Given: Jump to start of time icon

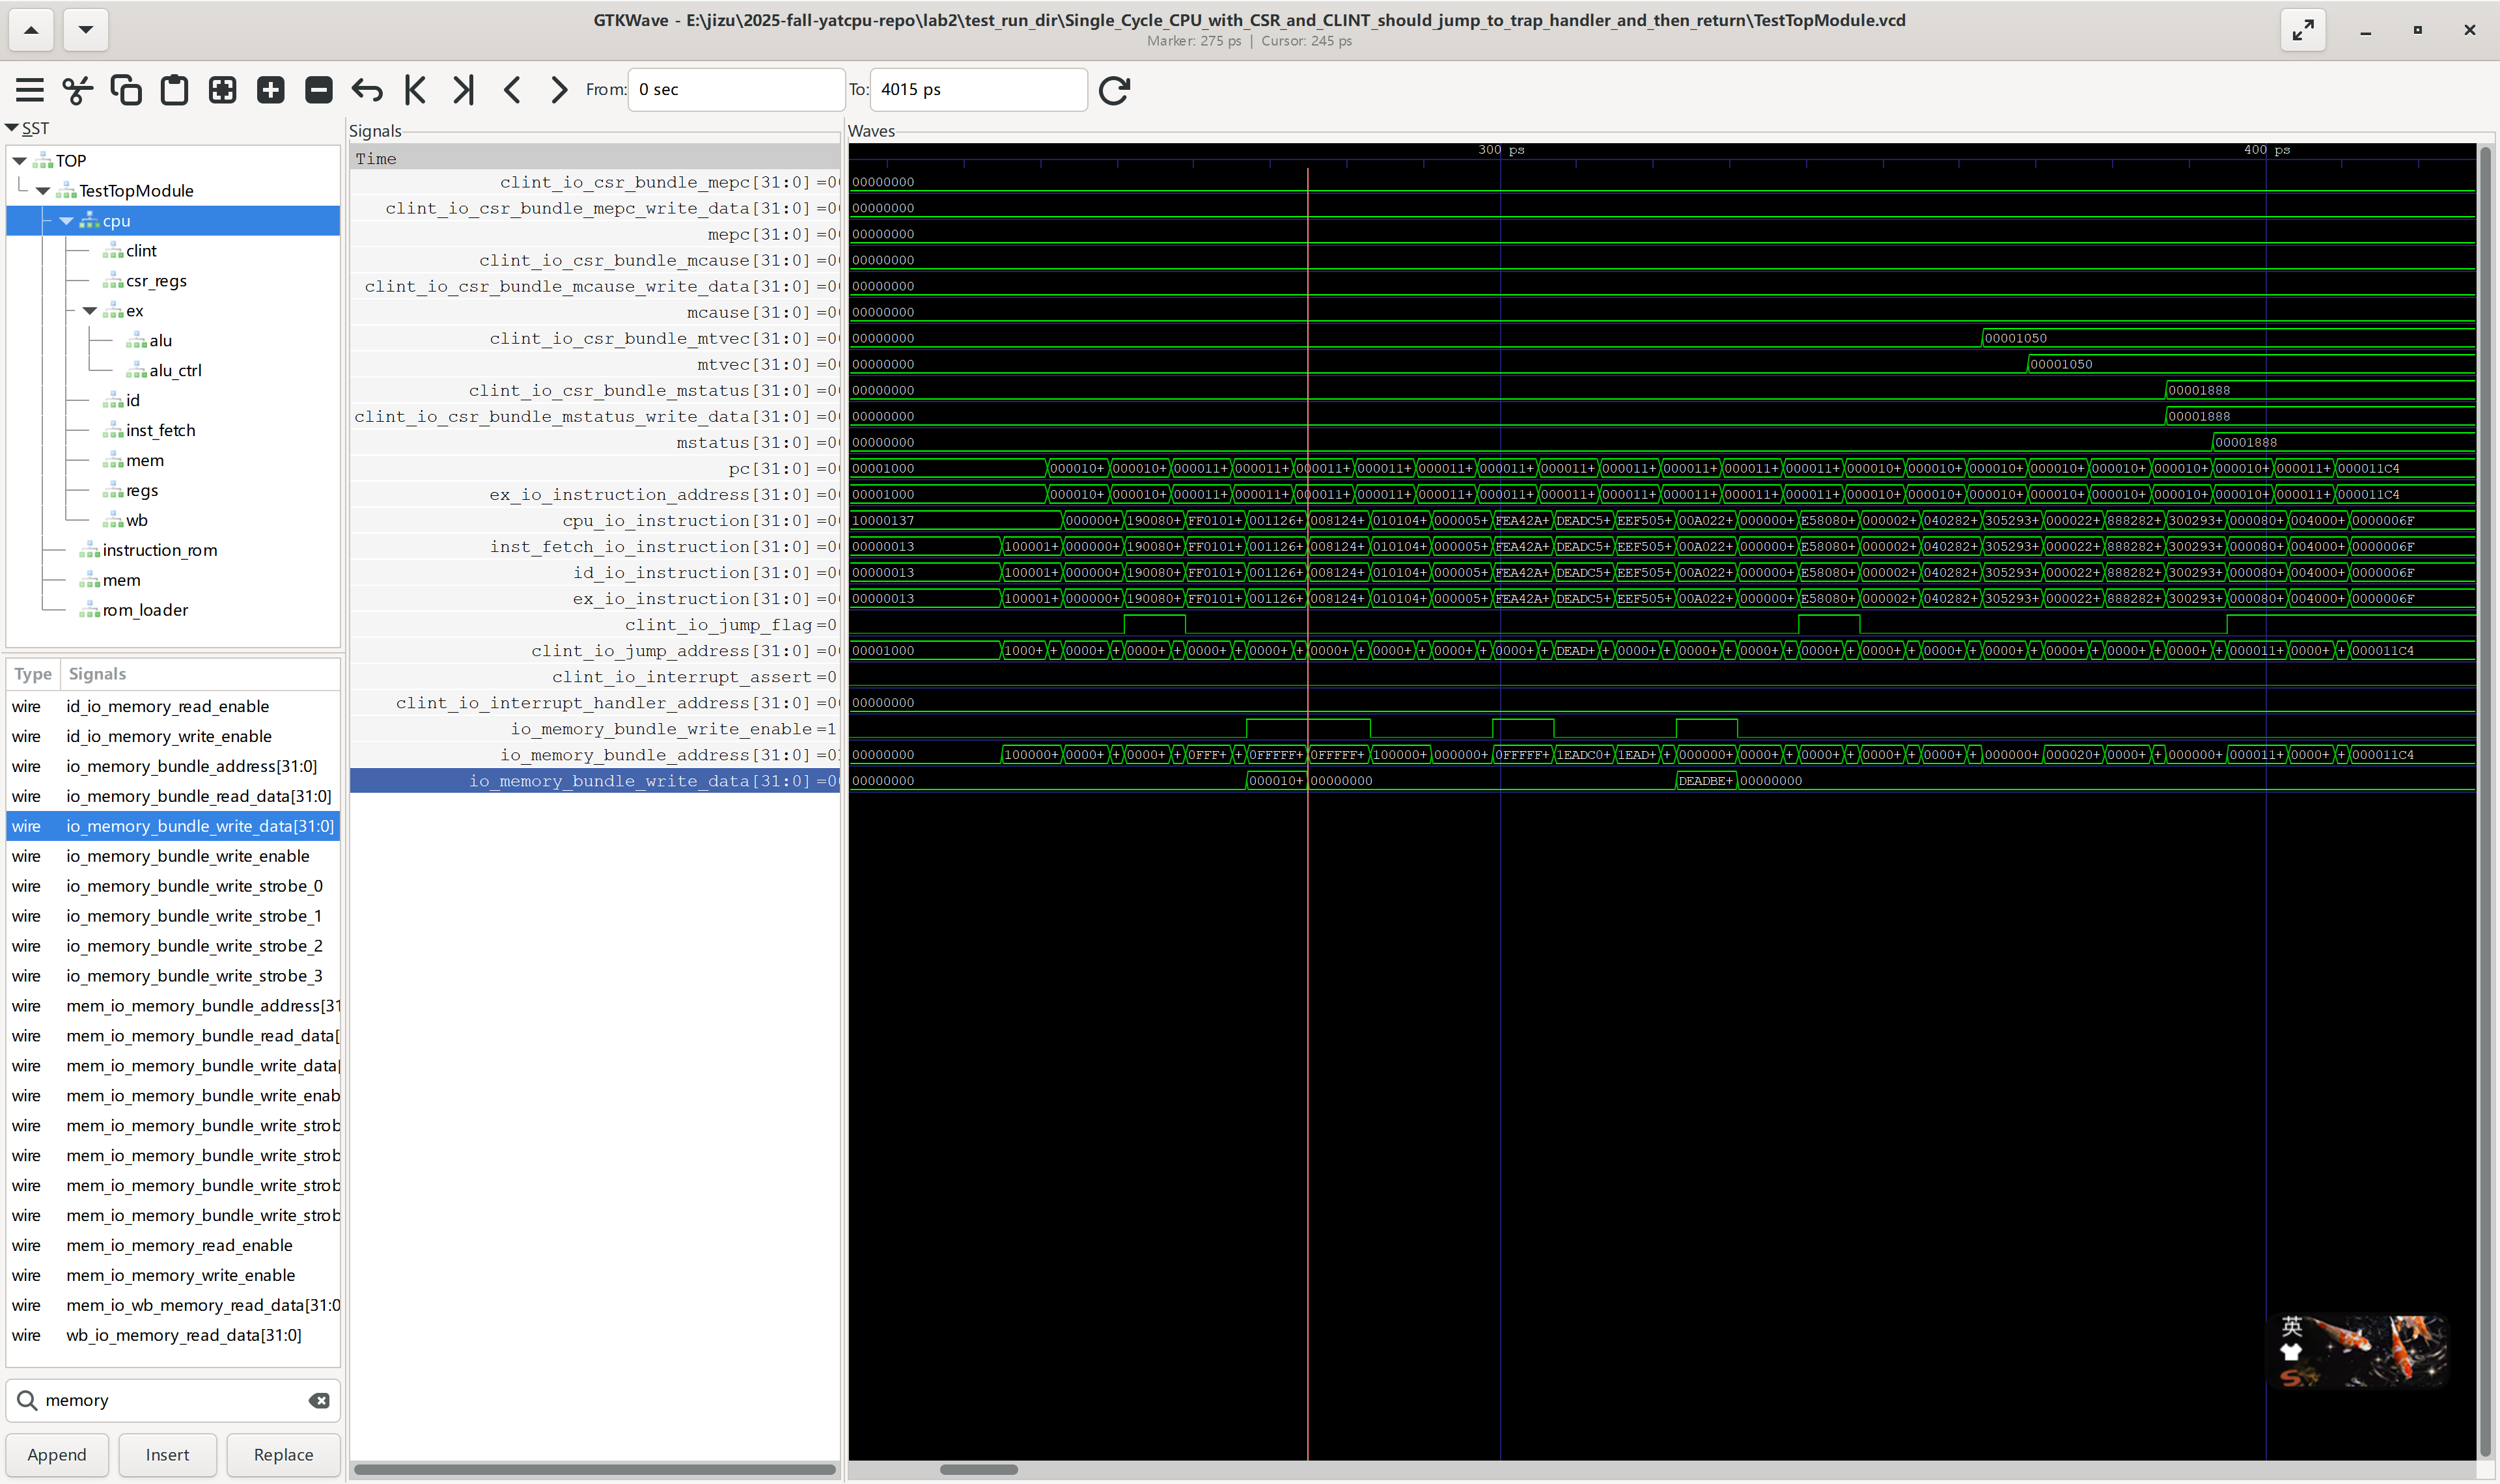Looking at the screenshot, I should [415, 90].
